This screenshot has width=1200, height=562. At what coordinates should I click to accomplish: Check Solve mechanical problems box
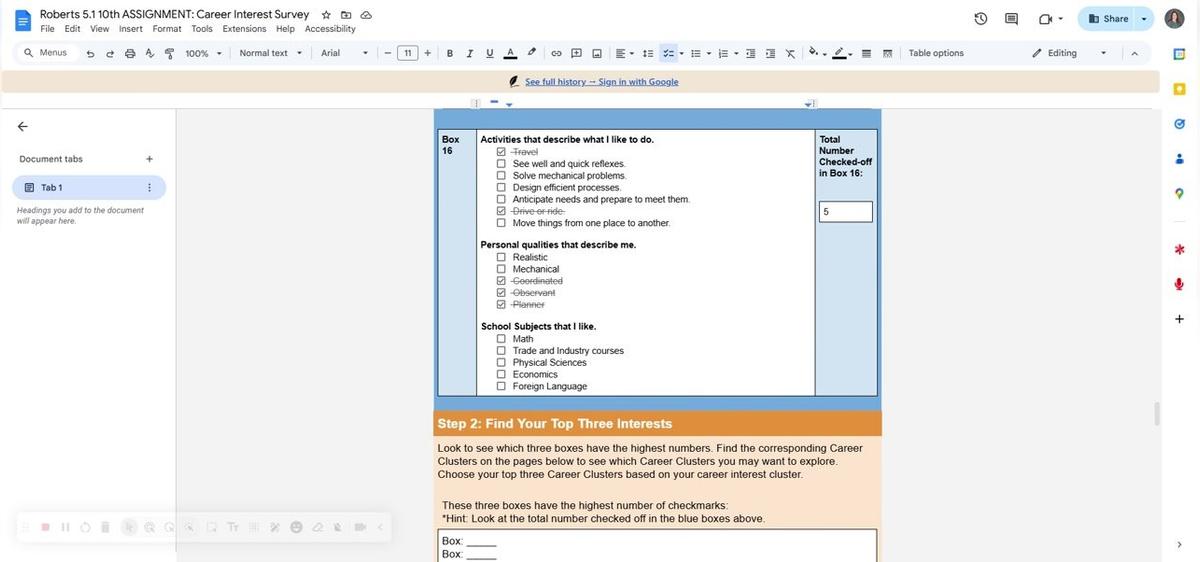pyautogui.click(x=501, y=176)
